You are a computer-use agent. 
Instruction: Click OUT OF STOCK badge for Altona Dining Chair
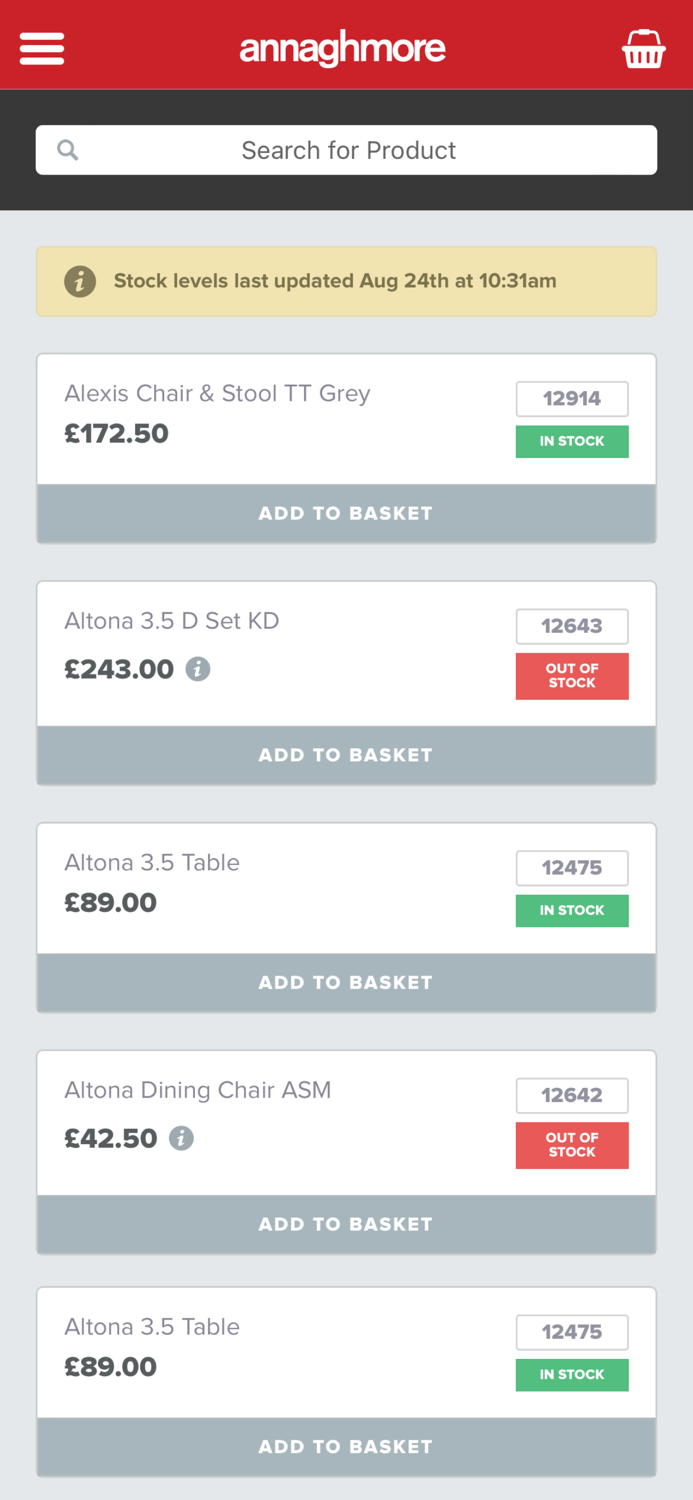[x=572, y=1145]
